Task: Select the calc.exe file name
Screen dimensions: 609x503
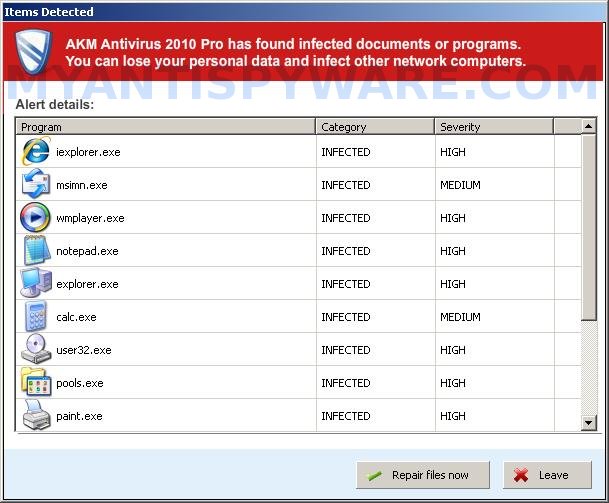Action: pos(76,317)
